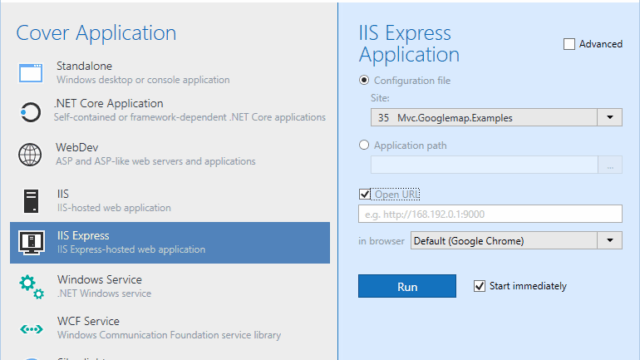640x360 pixels.
Task: Click the Run button
Action: click(407, 286)
